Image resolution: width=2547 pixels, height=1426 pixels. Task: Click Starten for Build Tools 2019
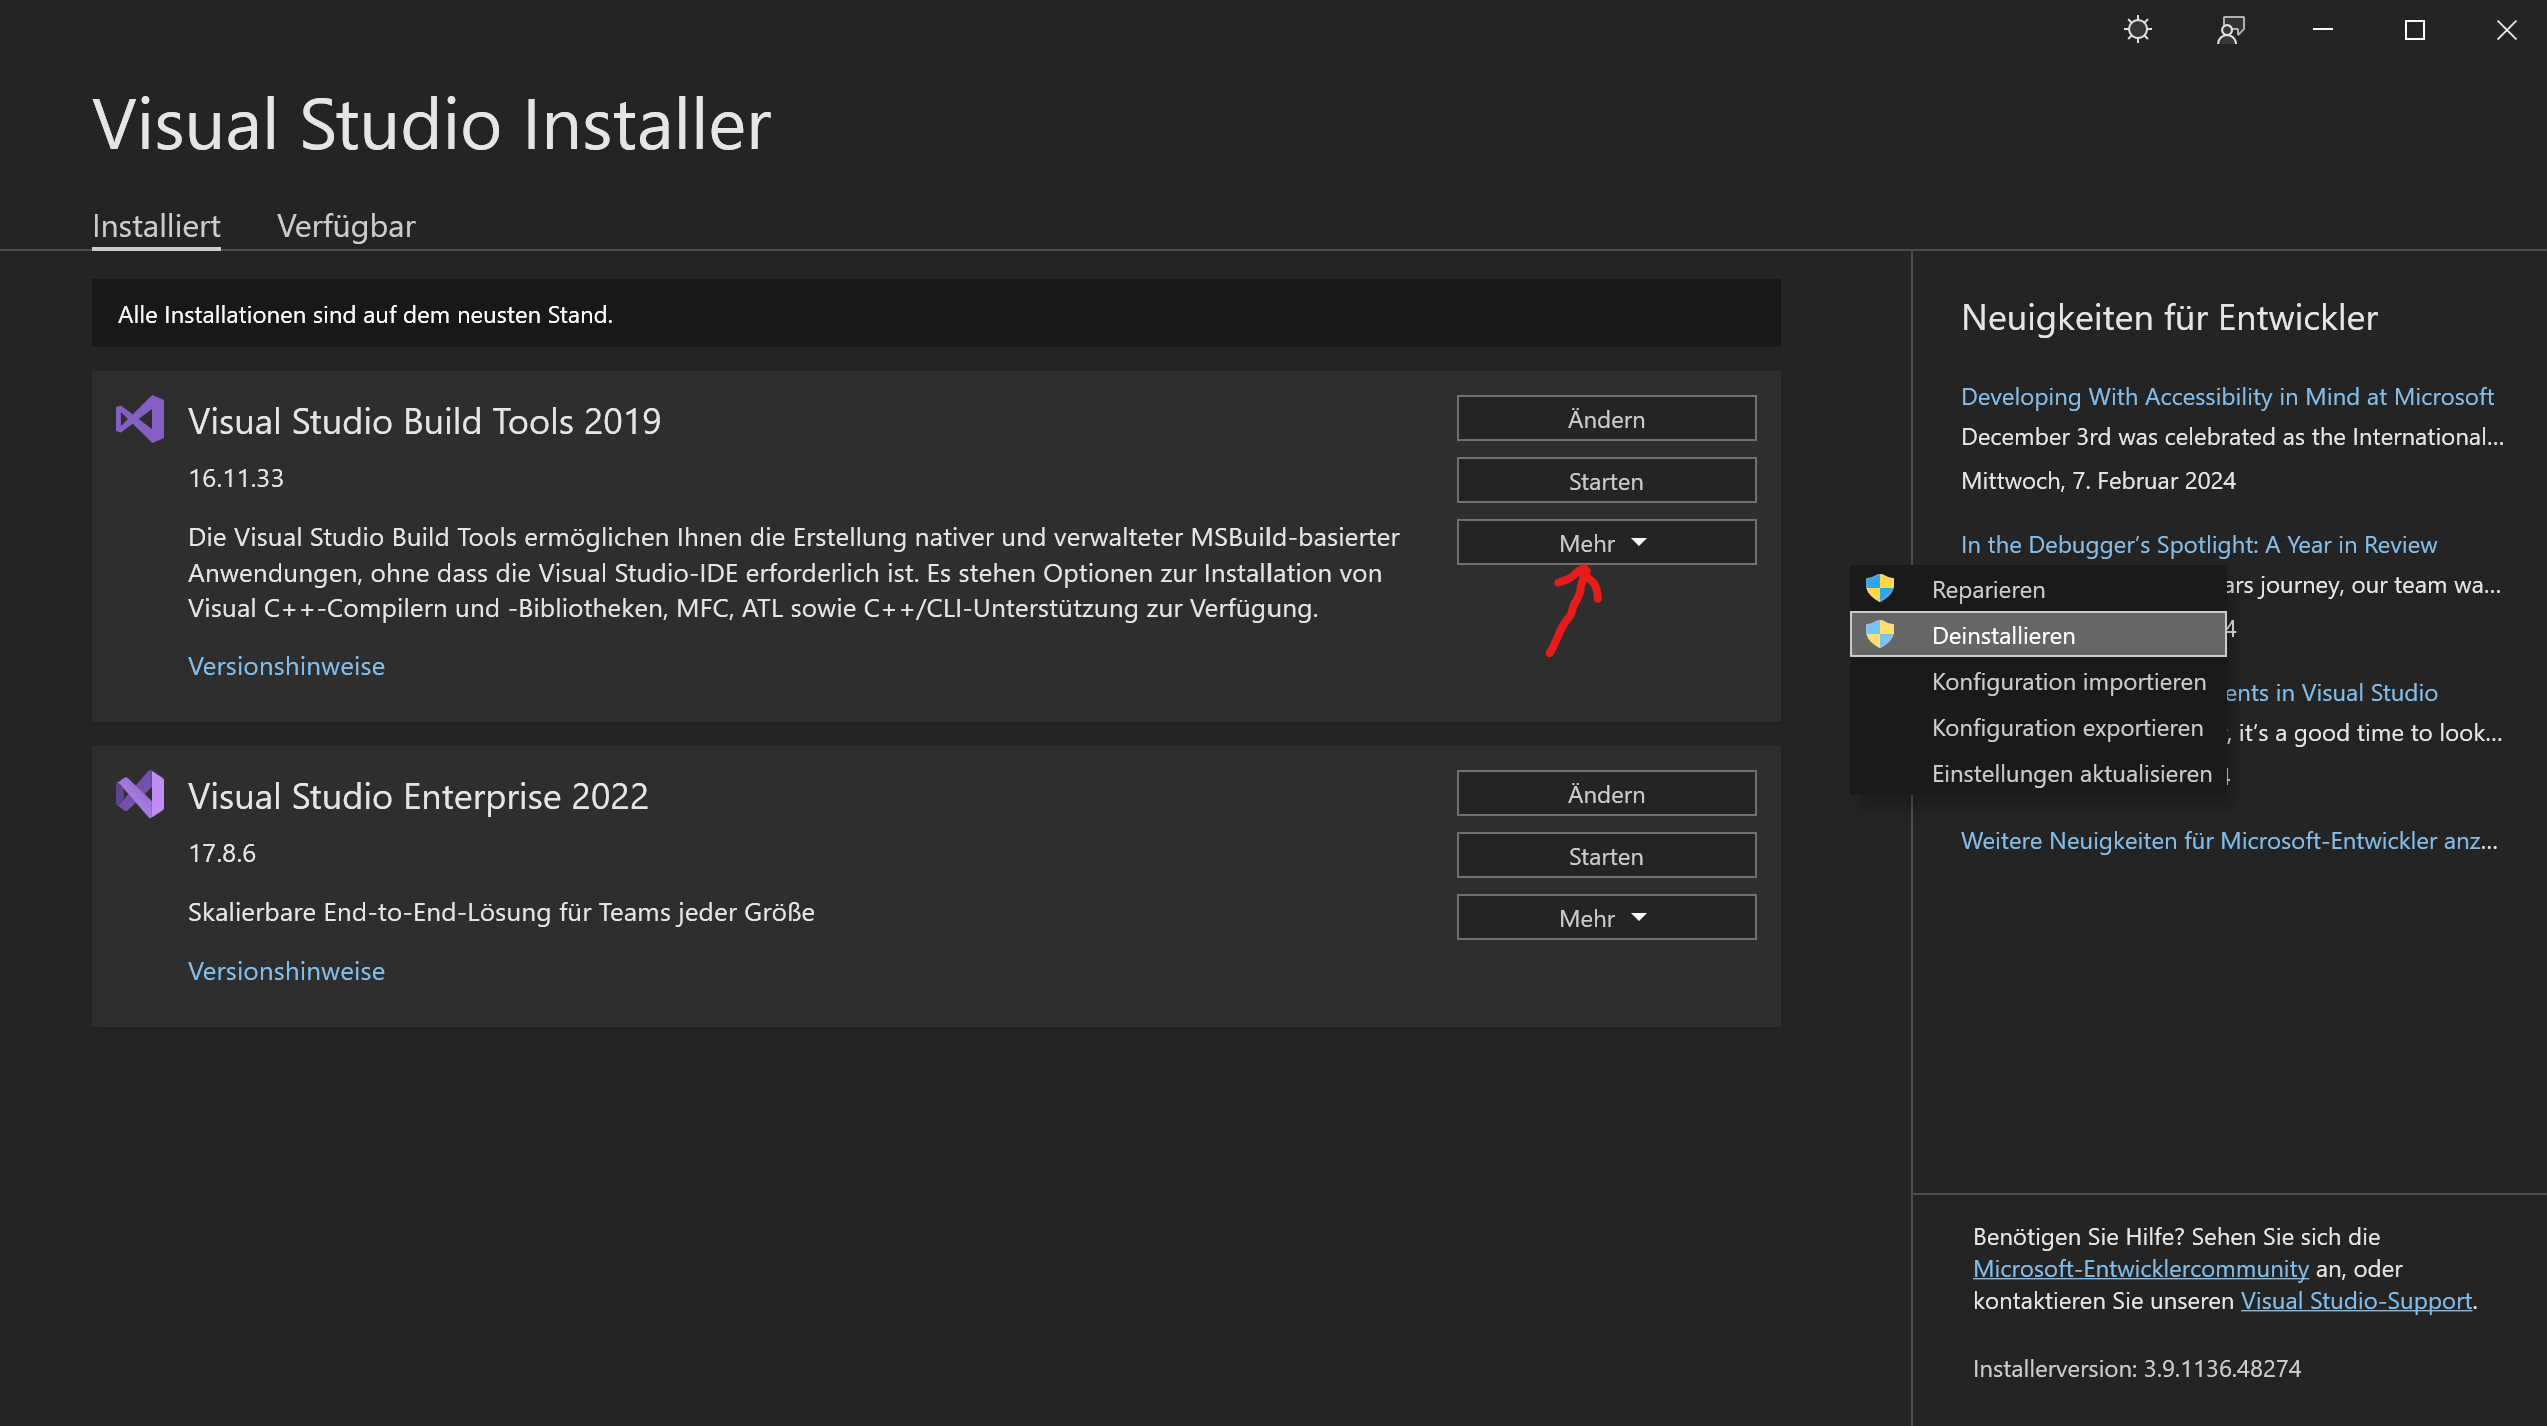[x=1606, y=481]
